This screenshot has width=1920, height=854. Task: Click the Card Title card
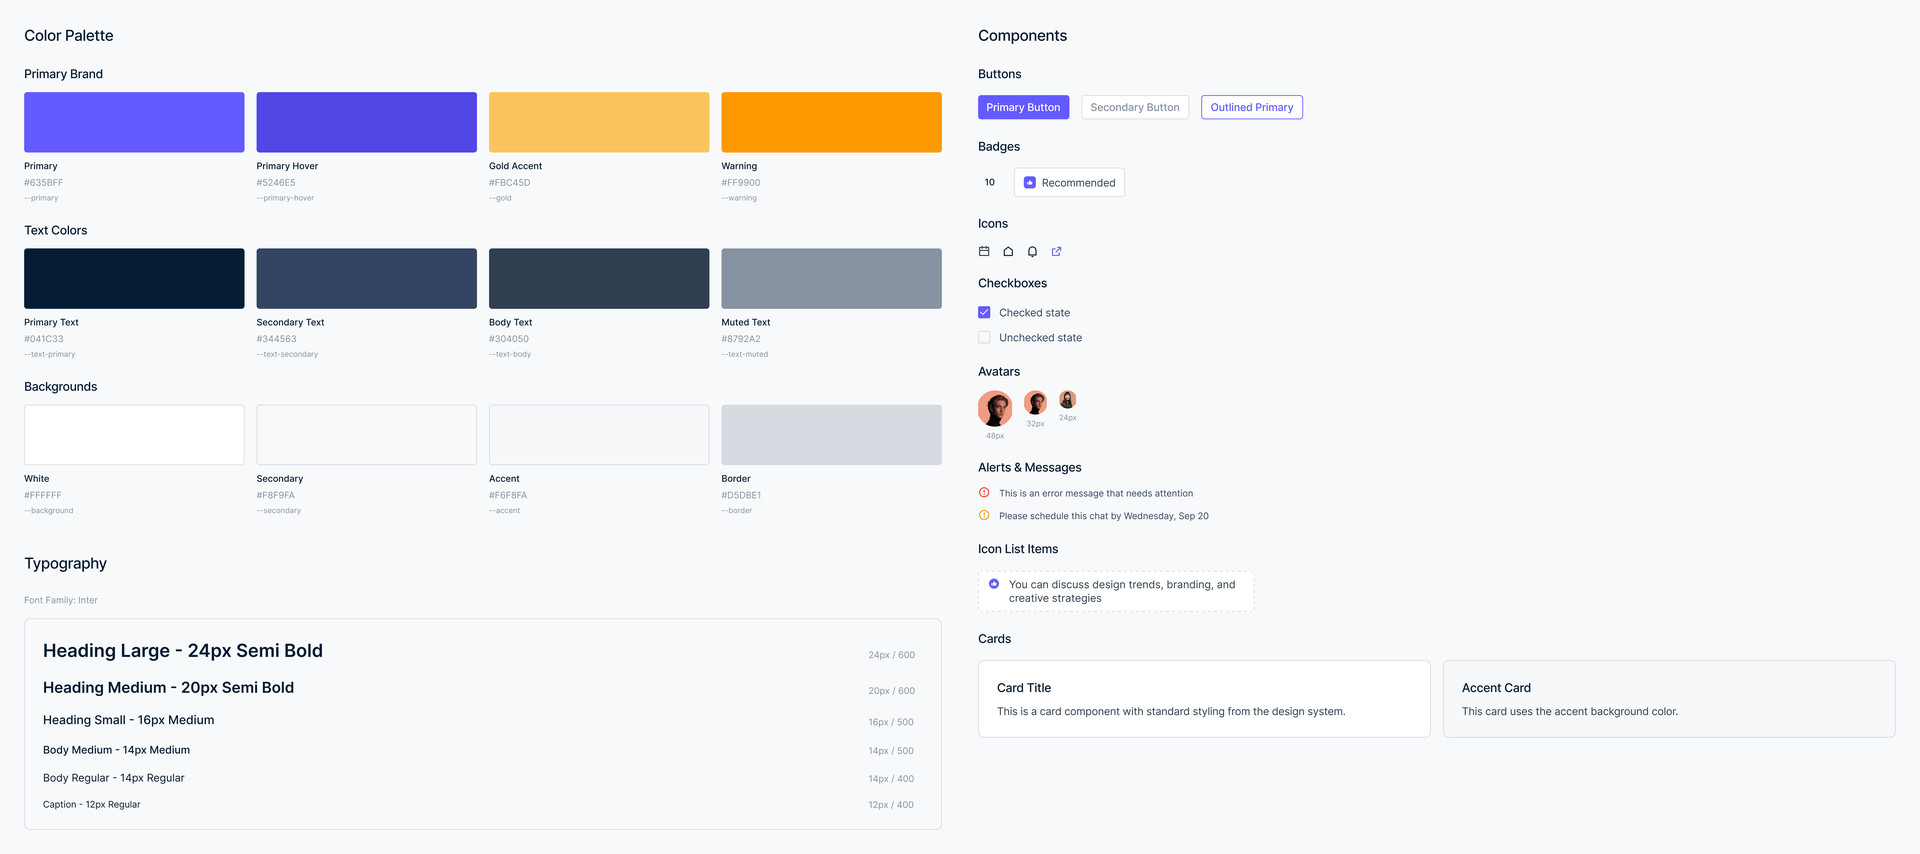[x=1204, y=699]
